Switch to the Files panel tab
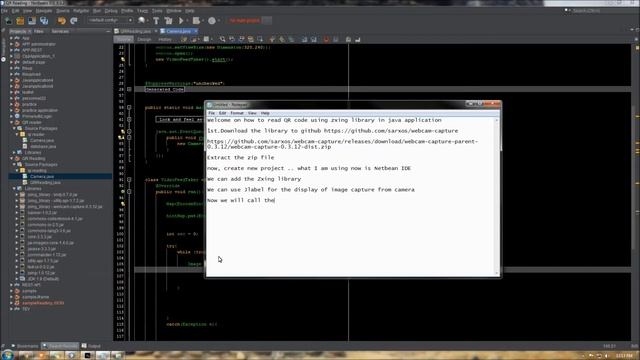Screen dimensions: 640x360 [x=39, y=31]
